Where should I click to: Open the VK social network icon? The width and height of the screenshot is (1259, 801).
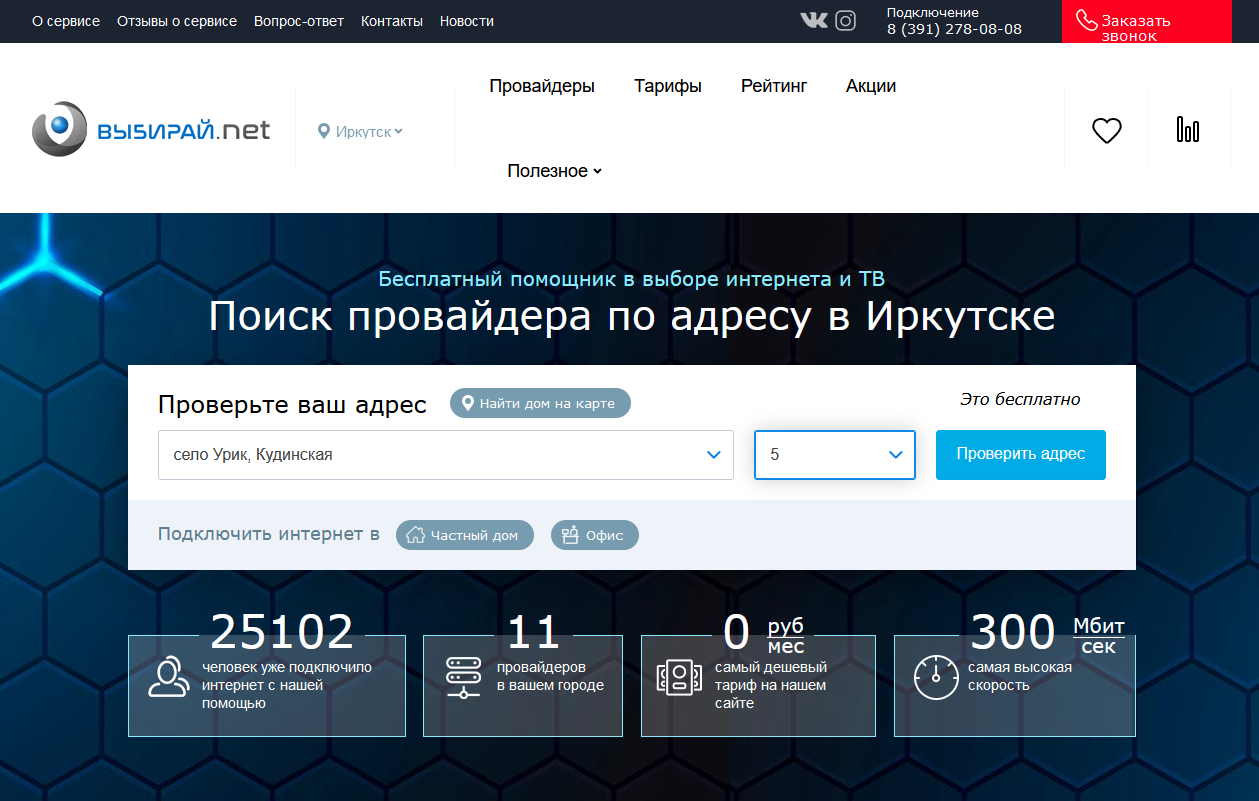(813, 20)
